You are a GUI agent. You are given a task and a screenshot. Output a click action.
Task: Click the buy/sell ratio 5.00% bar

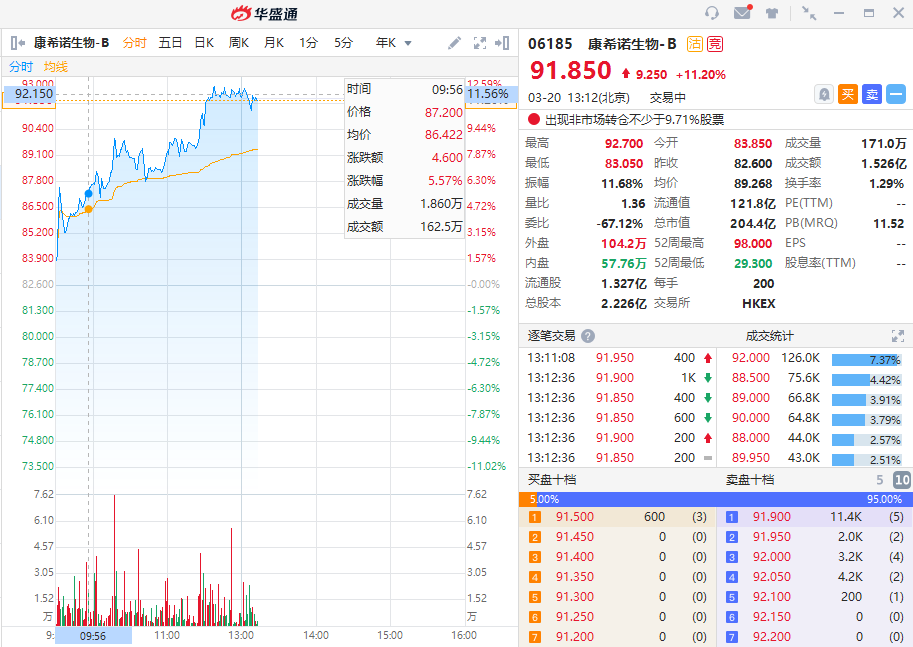coord(716,499)
